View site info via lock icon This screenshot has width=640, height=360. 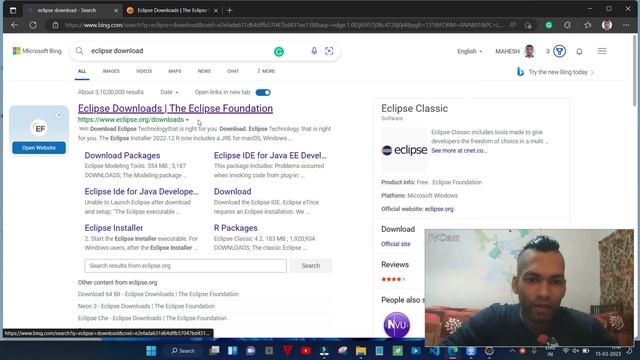point(56,25)
